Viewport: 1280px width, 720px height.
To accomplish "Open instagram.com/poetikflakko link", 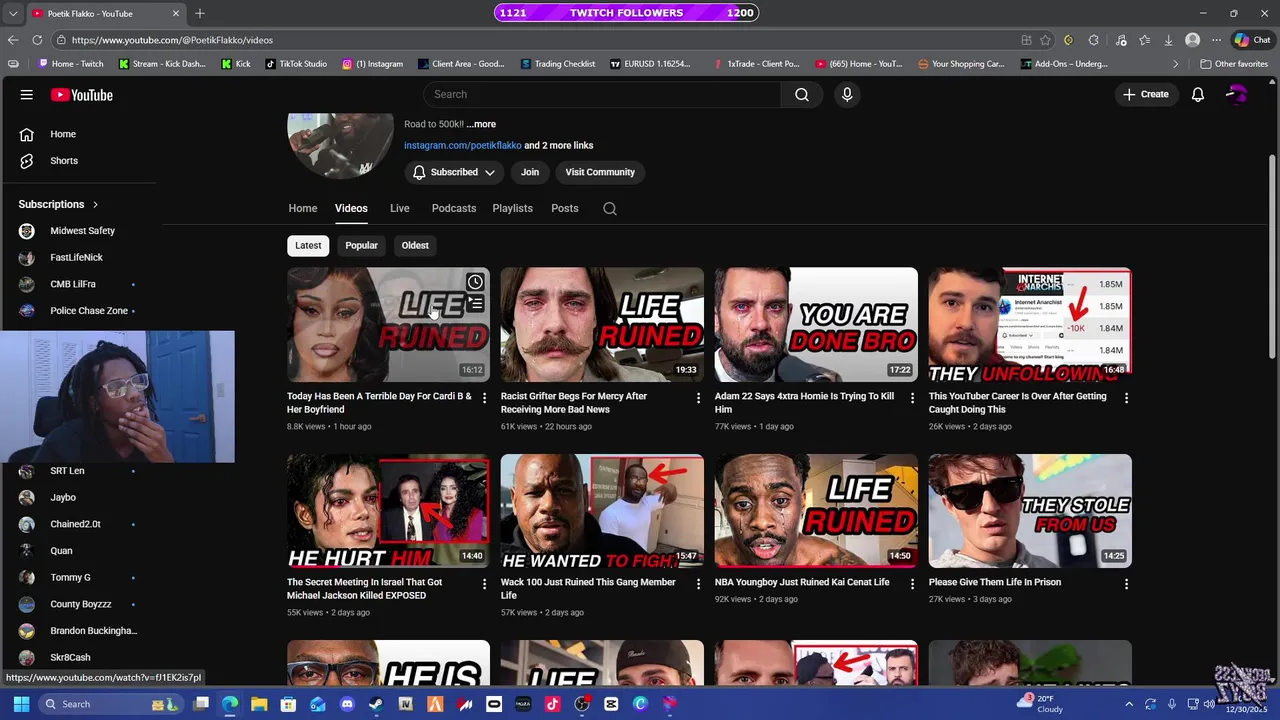I will [x=463, y=145].
